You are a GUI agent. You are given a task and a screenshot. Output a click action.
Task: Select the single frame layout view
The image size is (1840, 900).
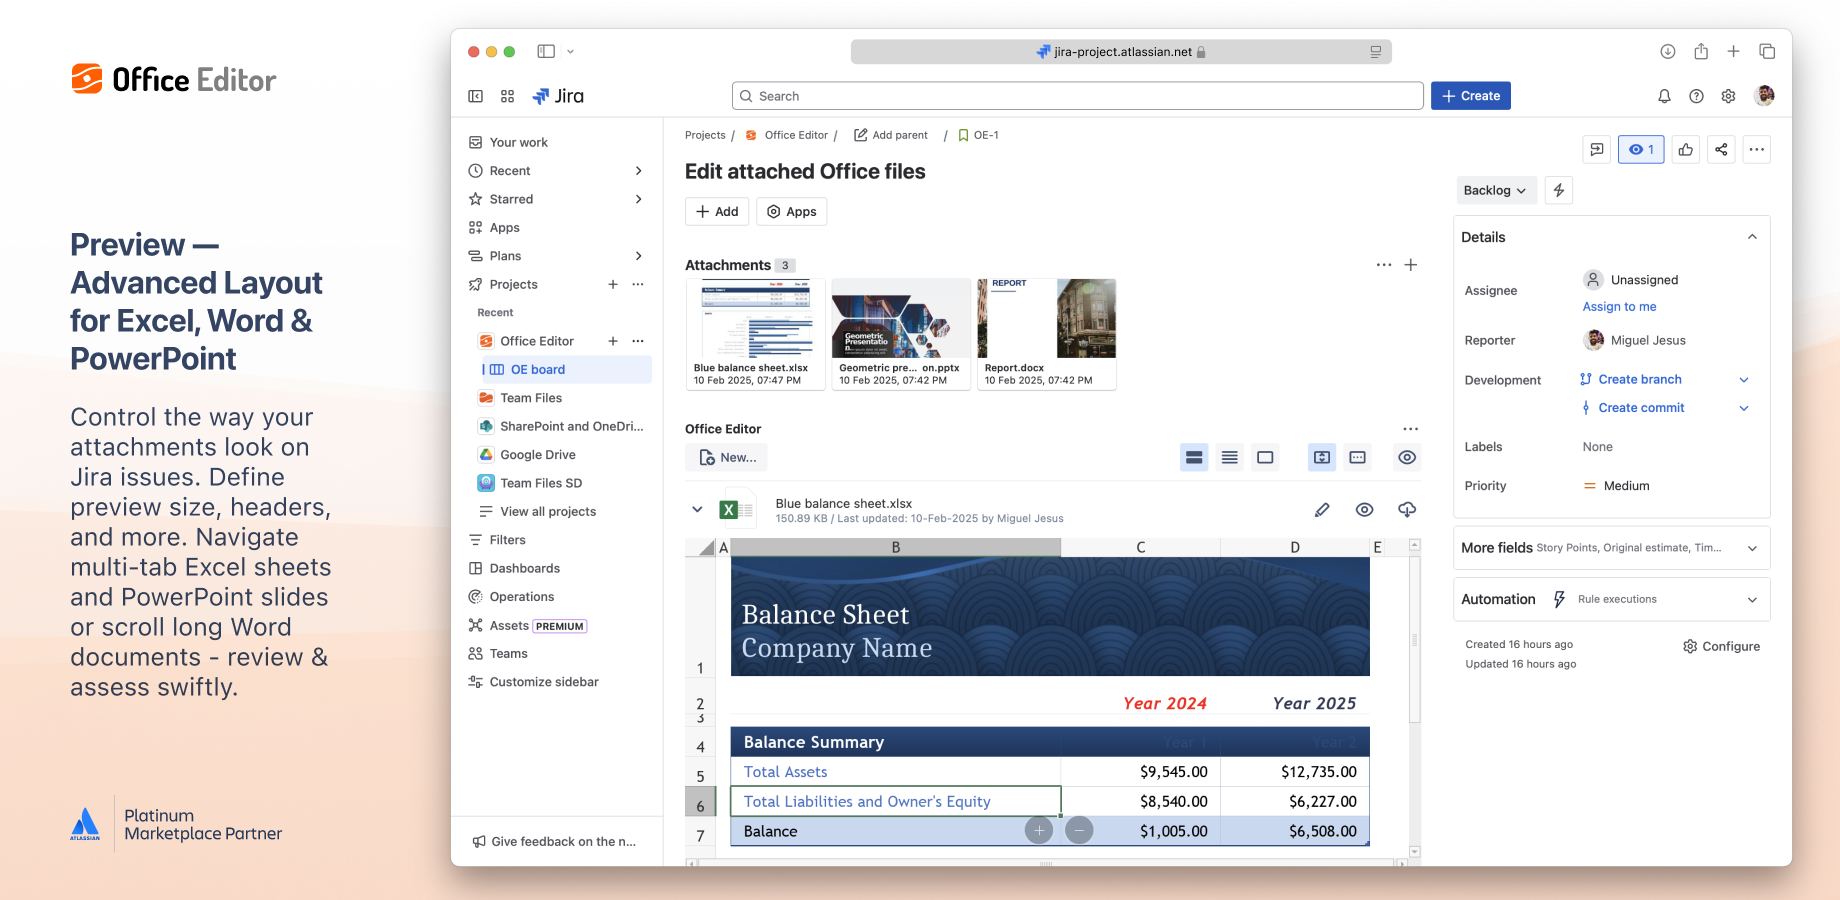1265,457
